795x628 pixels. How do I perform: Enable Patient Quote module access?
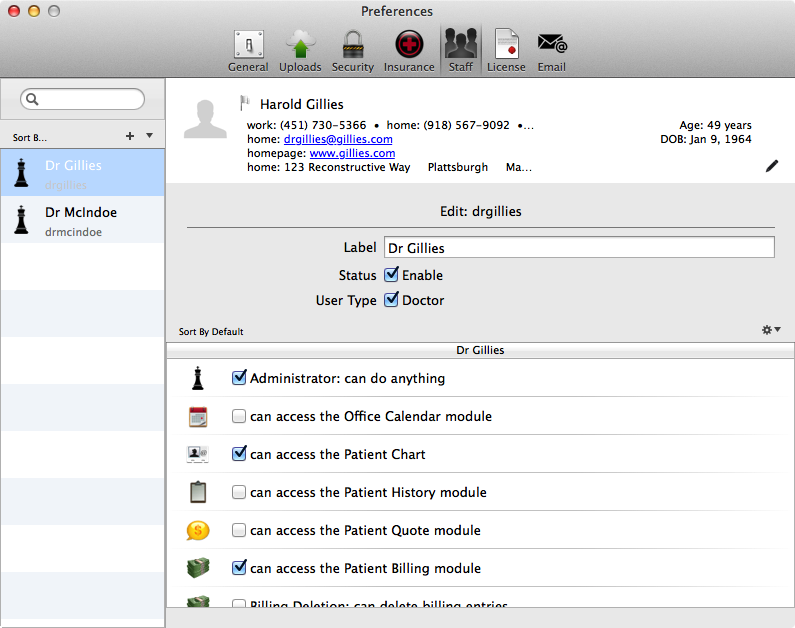pyautogui.click(x=239, y=530)
